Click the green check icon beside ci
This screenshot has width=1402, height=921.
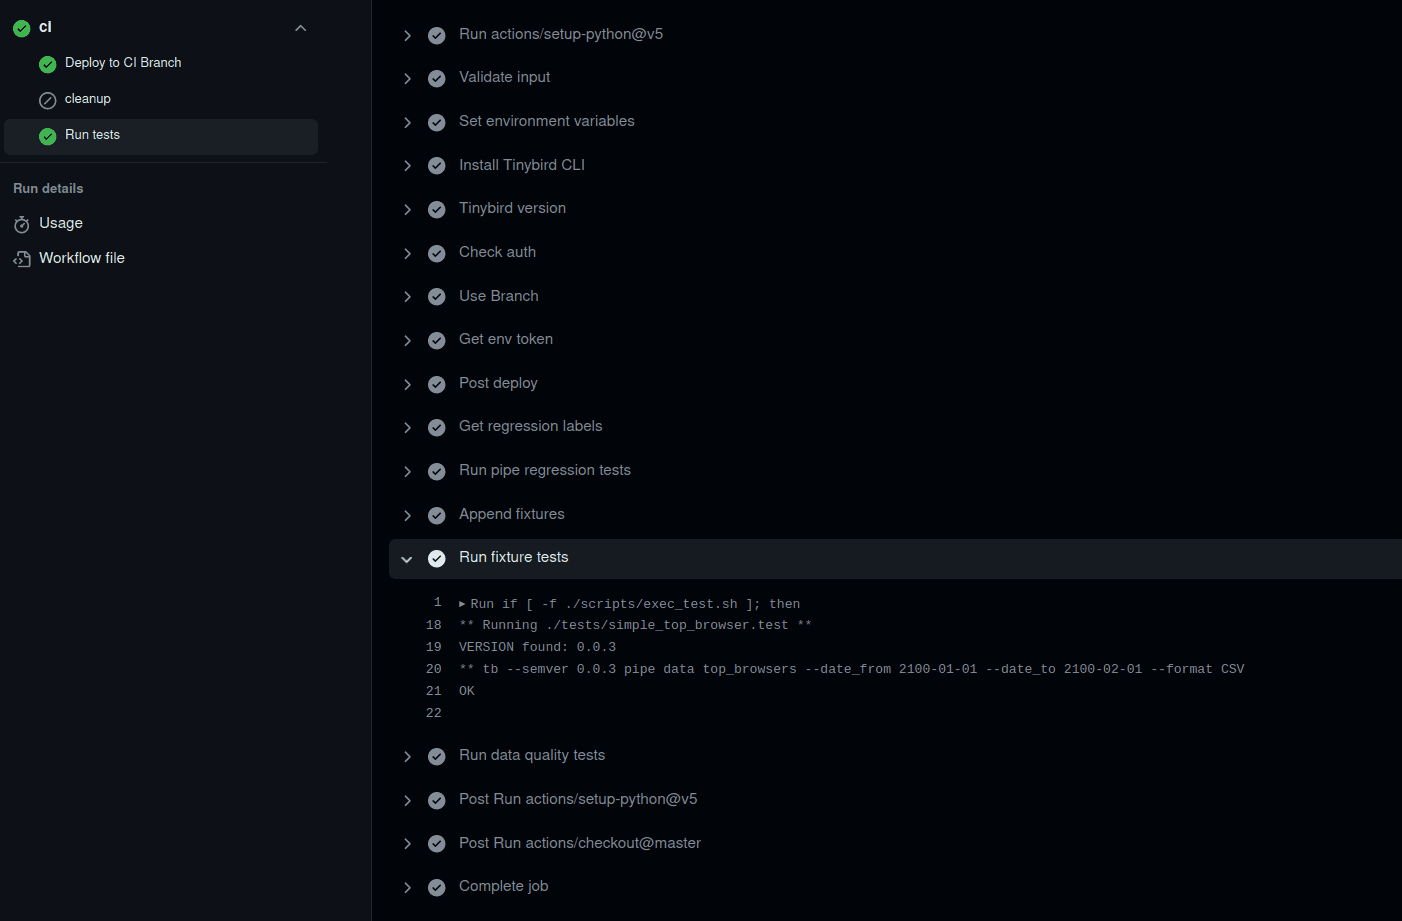(21, 28)
